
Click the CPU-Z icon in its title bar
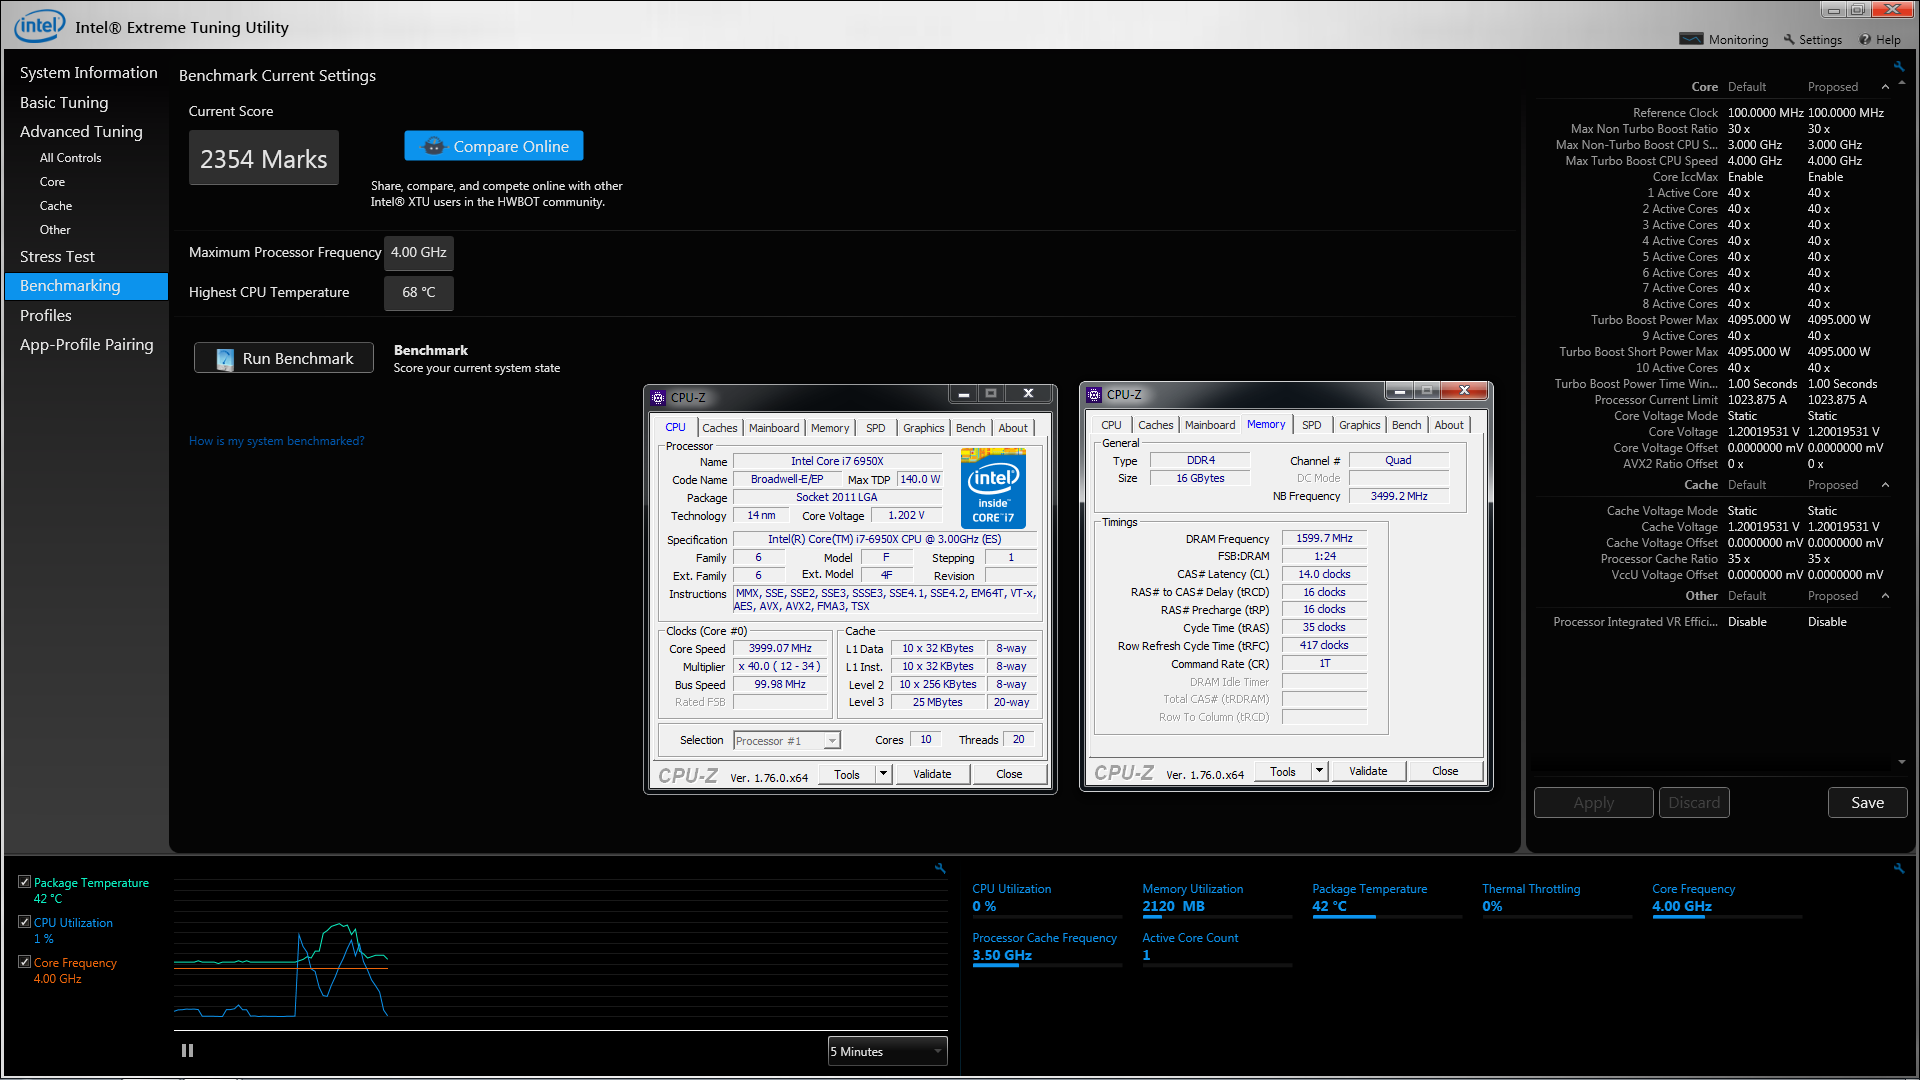(658, 396)
